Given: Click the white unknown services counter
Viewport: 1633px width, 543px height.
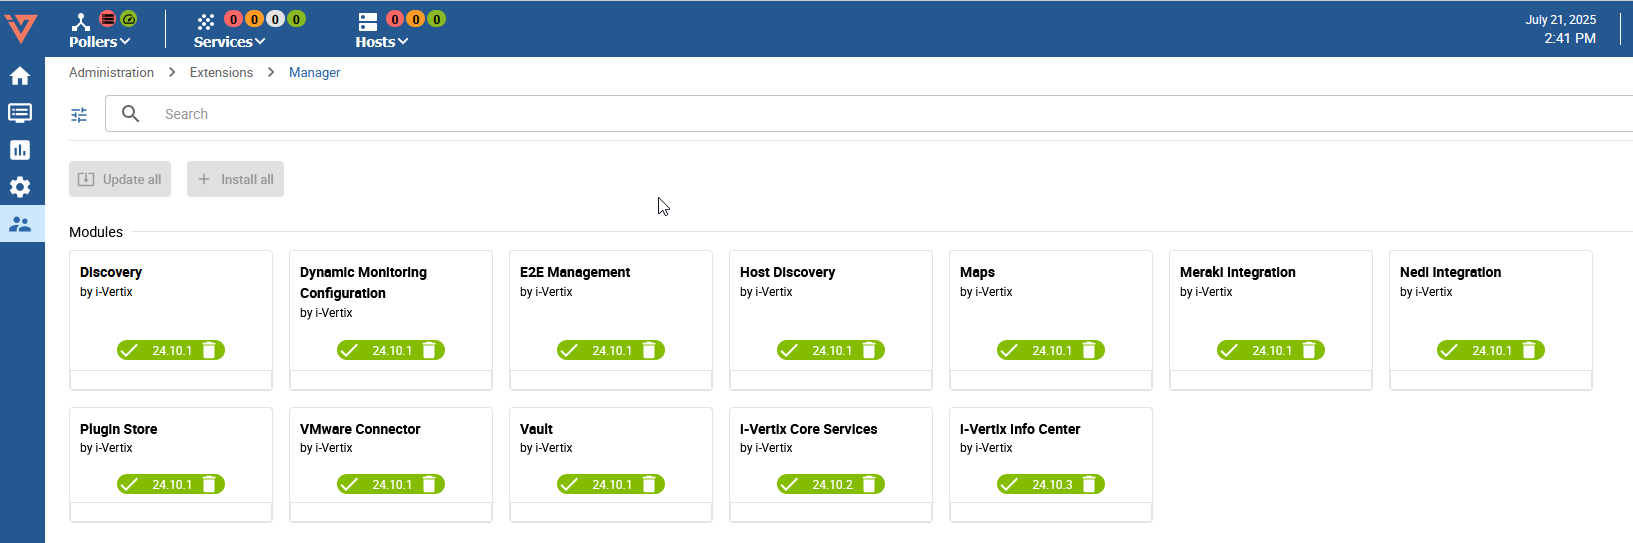Looking at the screenshot, I should [x=275, y=19].
